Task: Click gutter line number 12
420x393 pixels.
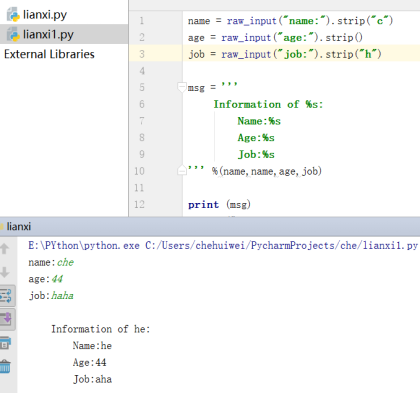Action: click(139, 204)
